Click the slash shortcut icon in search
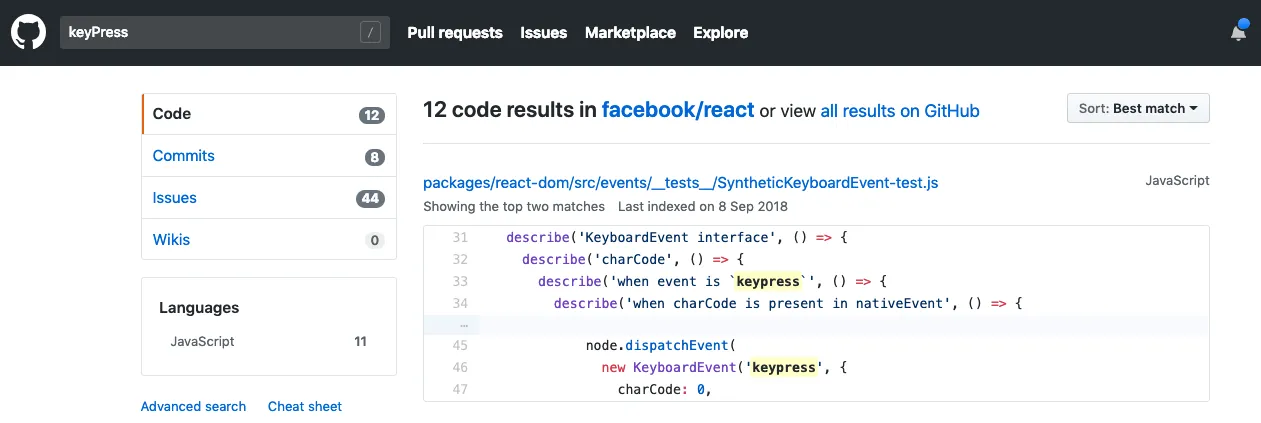Viewport: 1261px width, 423px height. 370,33
